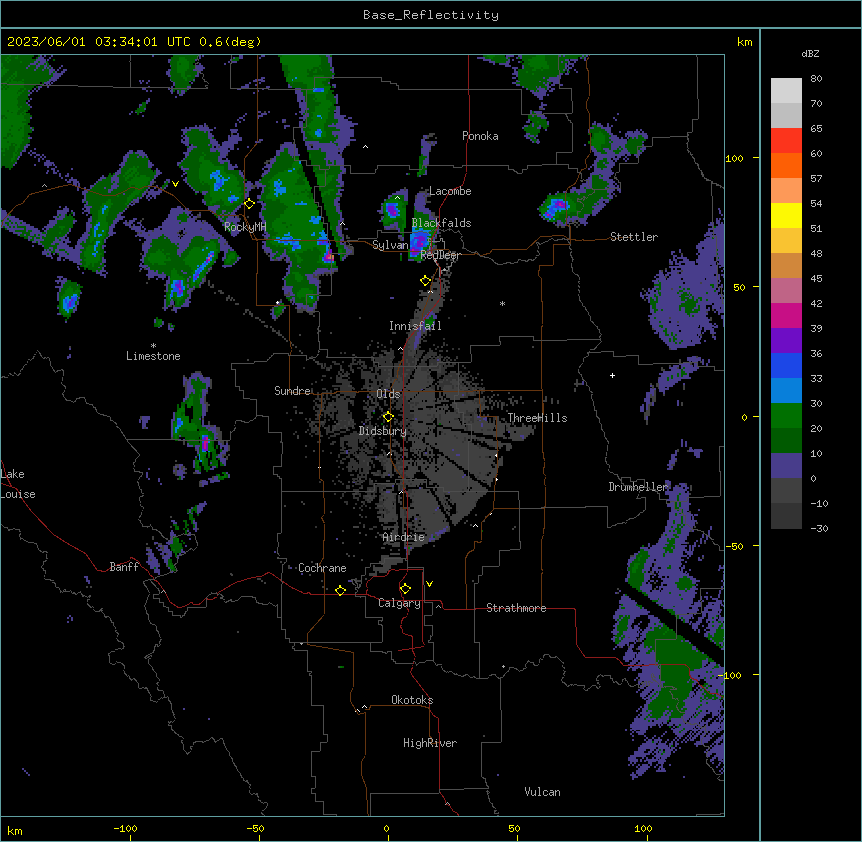Select the Limestone label

click(153, 356)
